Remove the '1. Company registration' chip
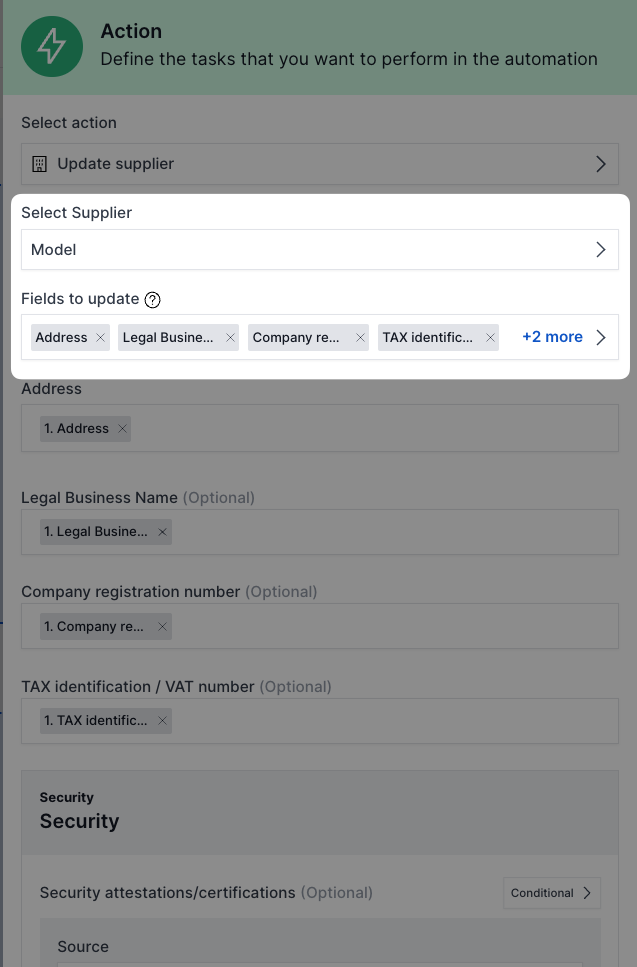The width and height of the screenshot is (637, 967). [162, 627]
